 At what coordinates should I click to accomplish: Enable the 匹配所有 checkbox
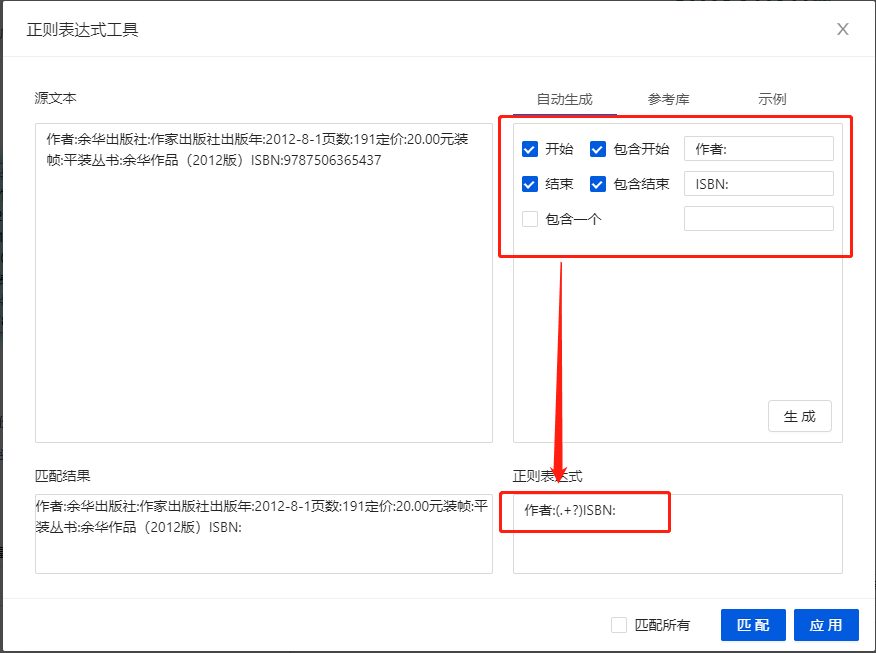coord(619,625)
